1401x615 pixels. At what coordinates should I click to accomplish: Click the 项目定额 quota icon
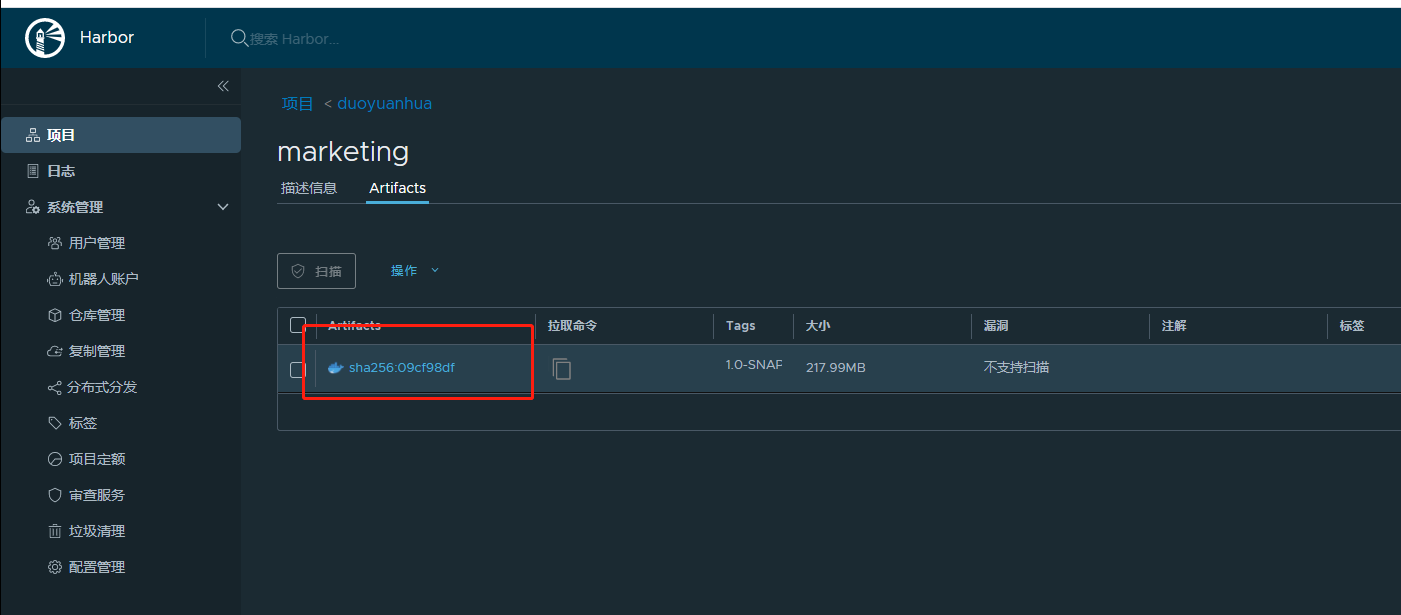tap(55, 459)
